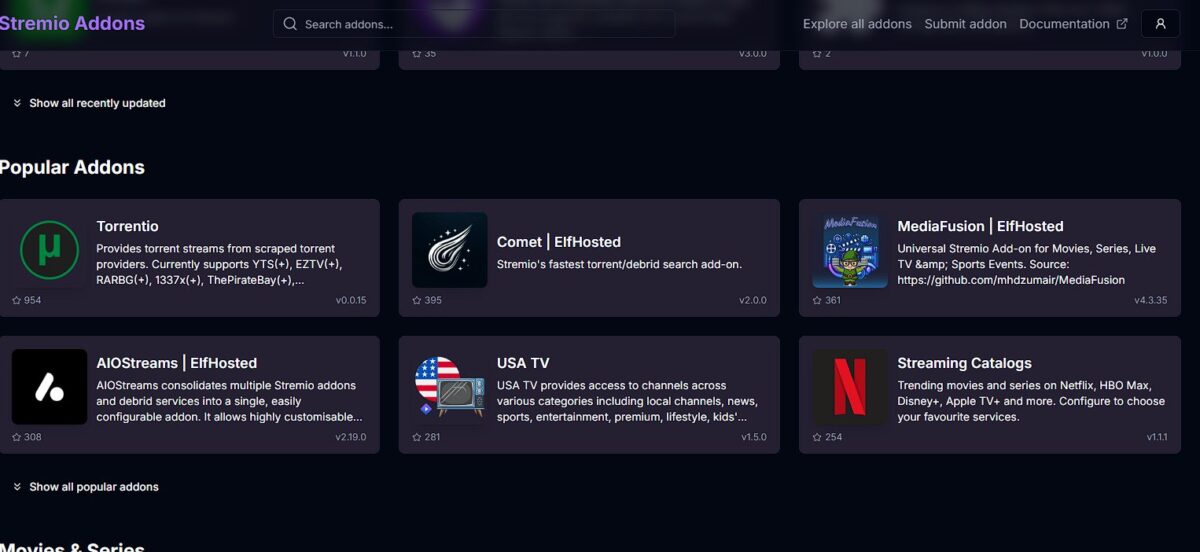
Task: Click MediaFusion version v4.3.35
Action: coord(1150,300)
